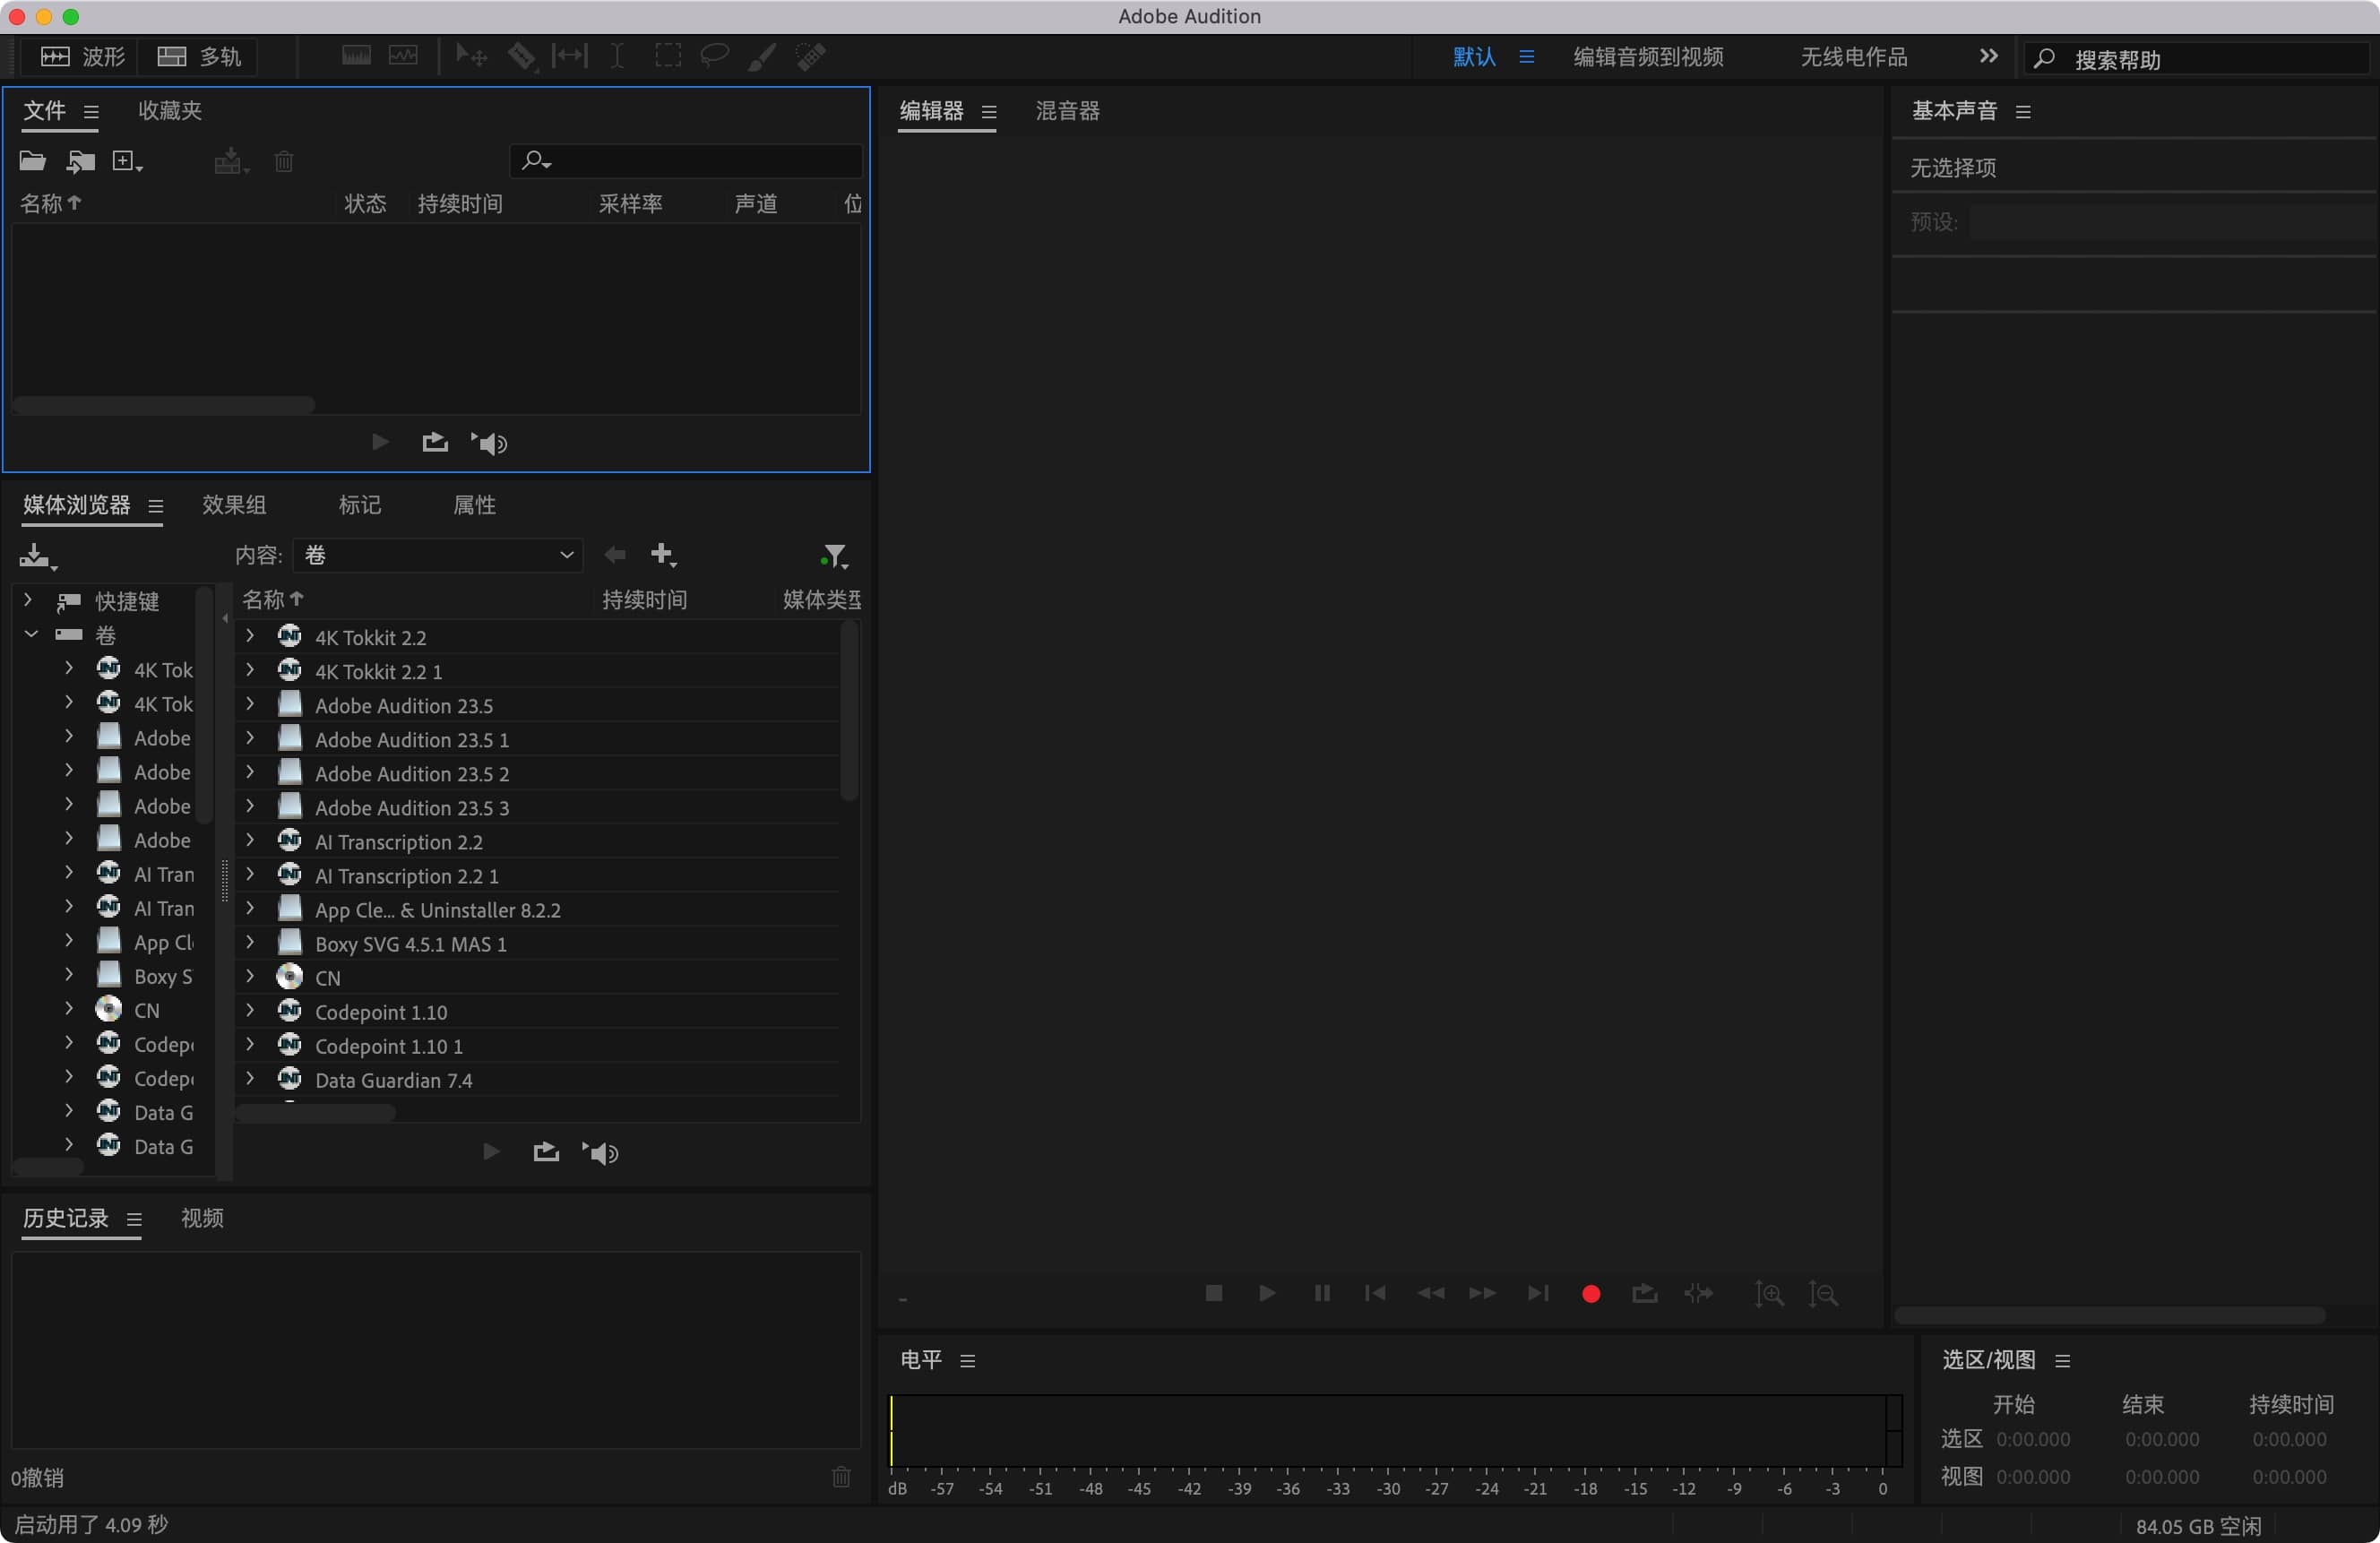Open the 视频 tab
Screen dimensions: 2380x1543
pos(202,1218)
